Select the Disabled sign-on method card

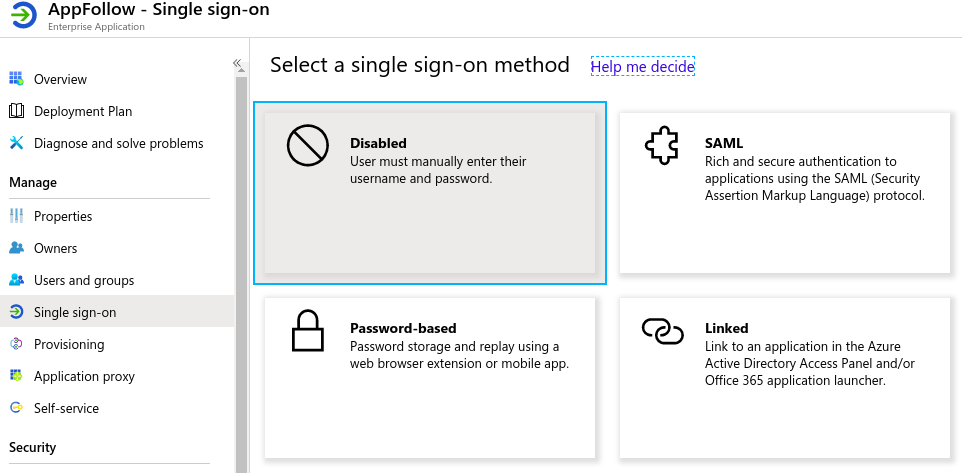pyautogui.click(x=429, y=193)
